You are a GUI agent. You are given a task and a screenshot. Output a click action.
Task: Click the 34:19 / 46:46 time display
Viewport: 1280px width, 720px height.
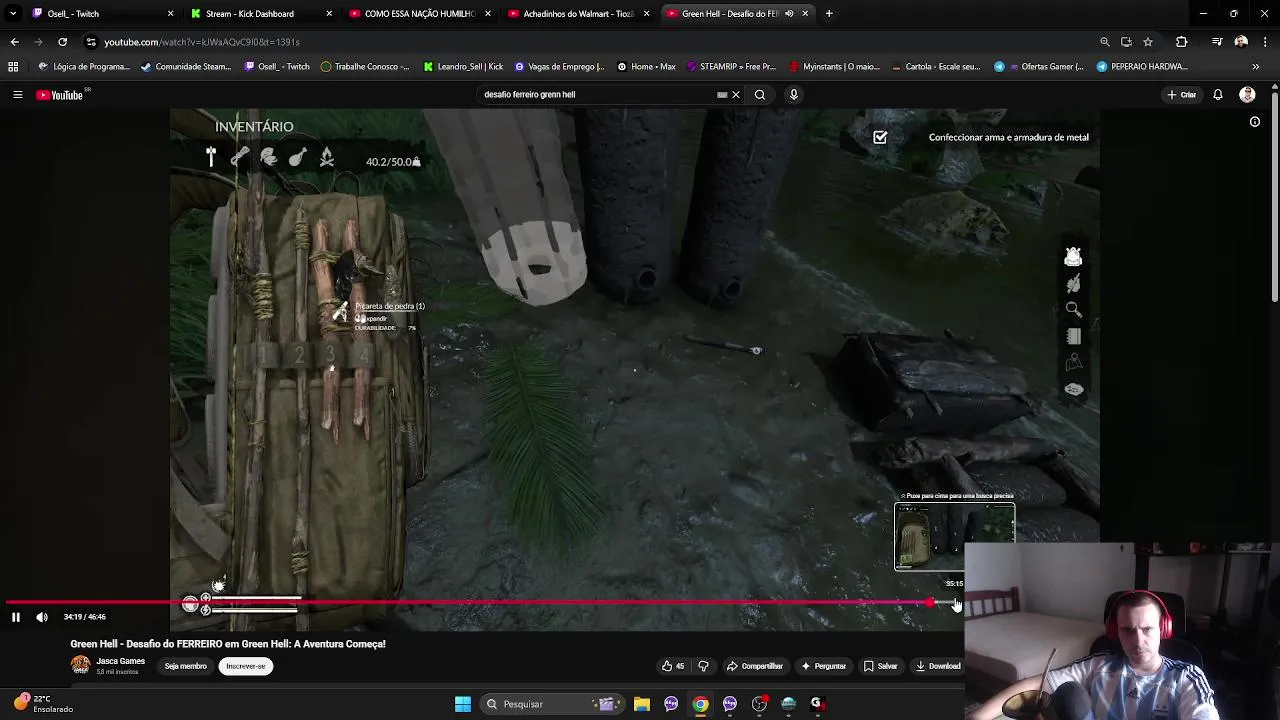[85, 617]
